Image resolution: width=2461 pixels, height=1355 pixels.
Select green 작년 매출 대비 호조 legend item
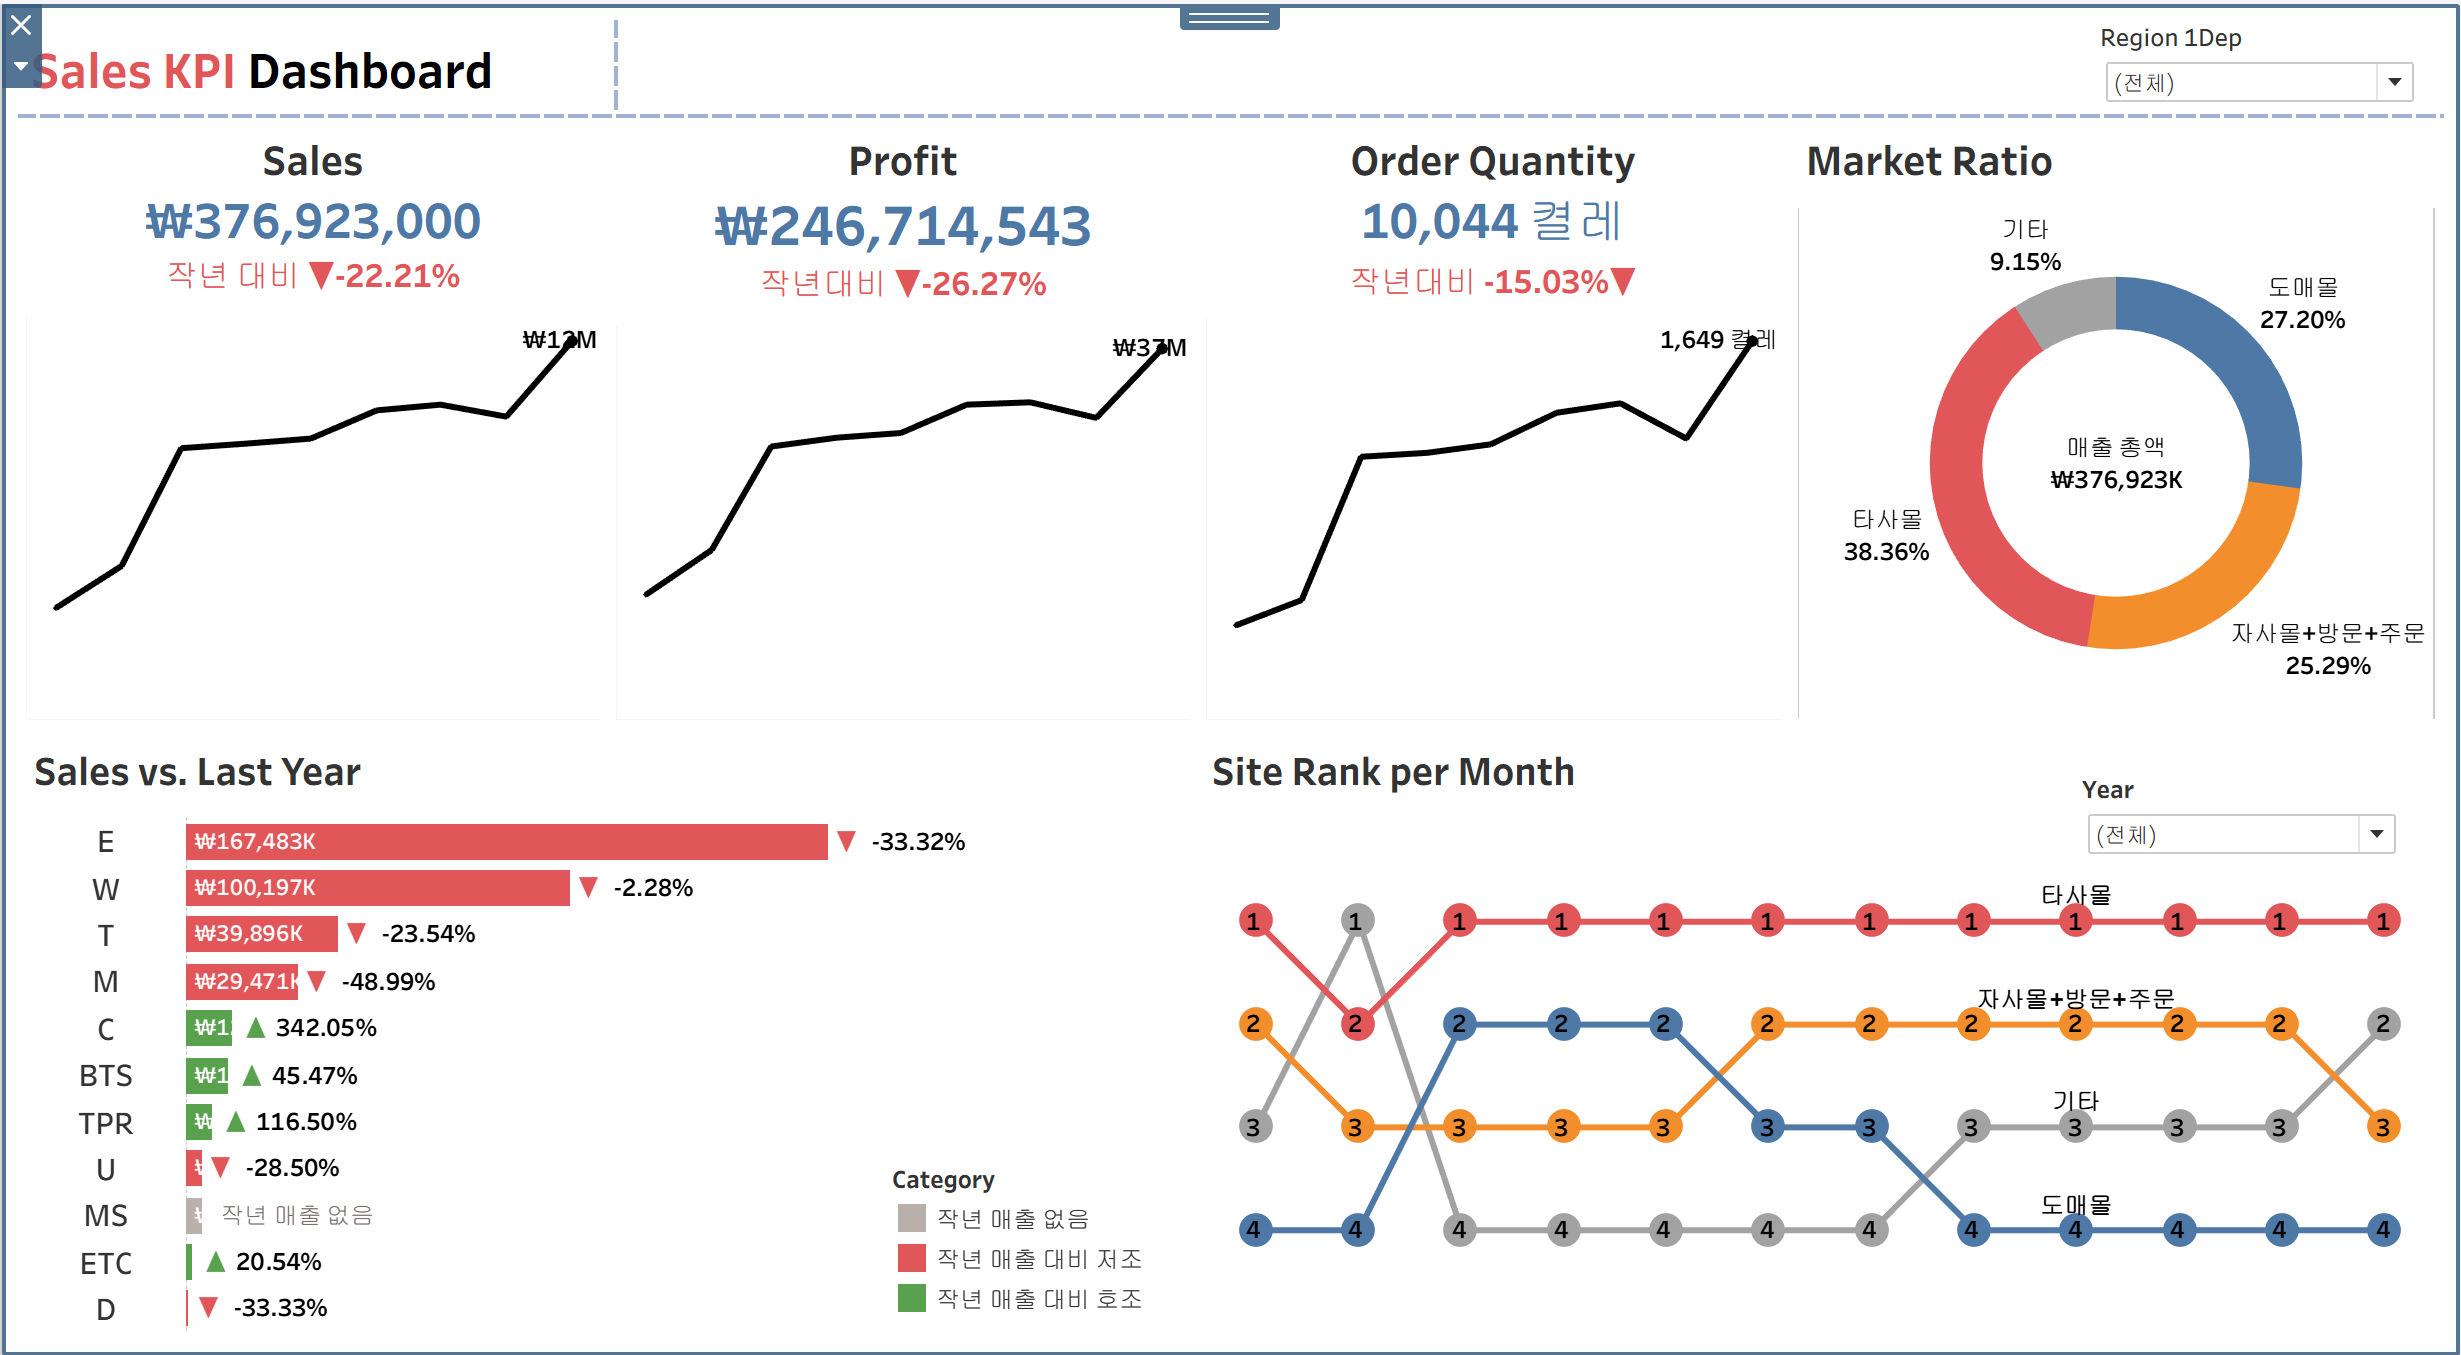[x=911, y=1298]
